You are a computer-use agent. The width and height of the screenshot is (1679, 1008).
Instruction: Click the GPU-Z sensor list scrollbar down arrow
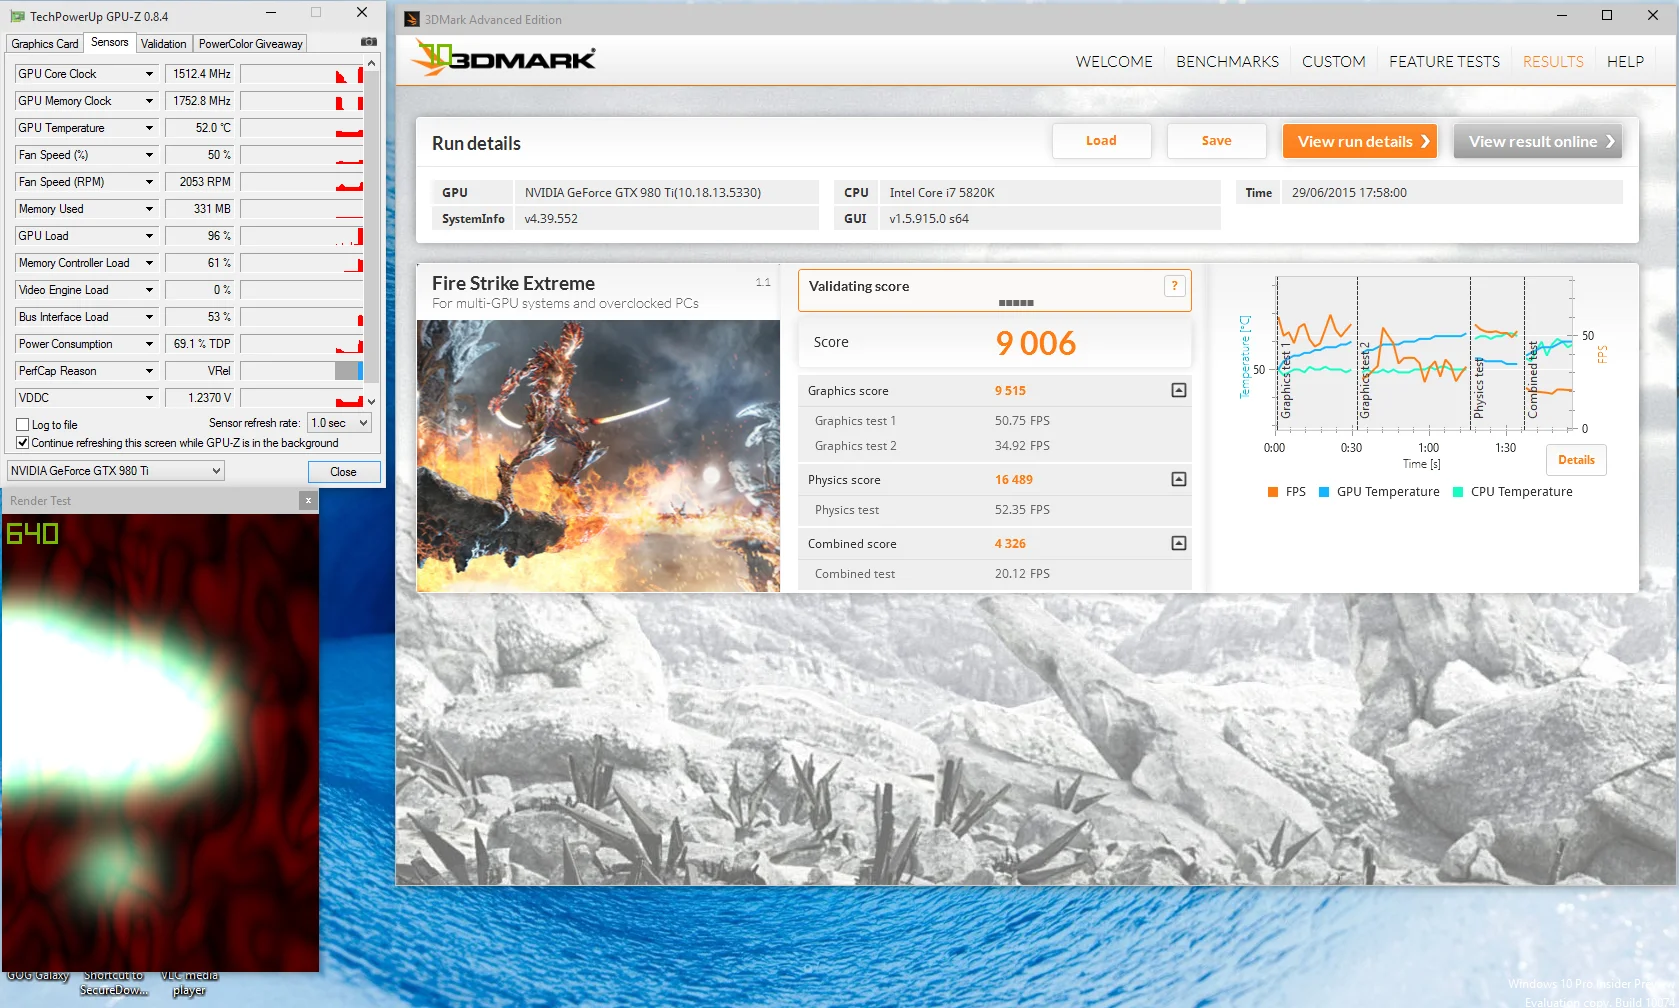(x=372, y=401)
